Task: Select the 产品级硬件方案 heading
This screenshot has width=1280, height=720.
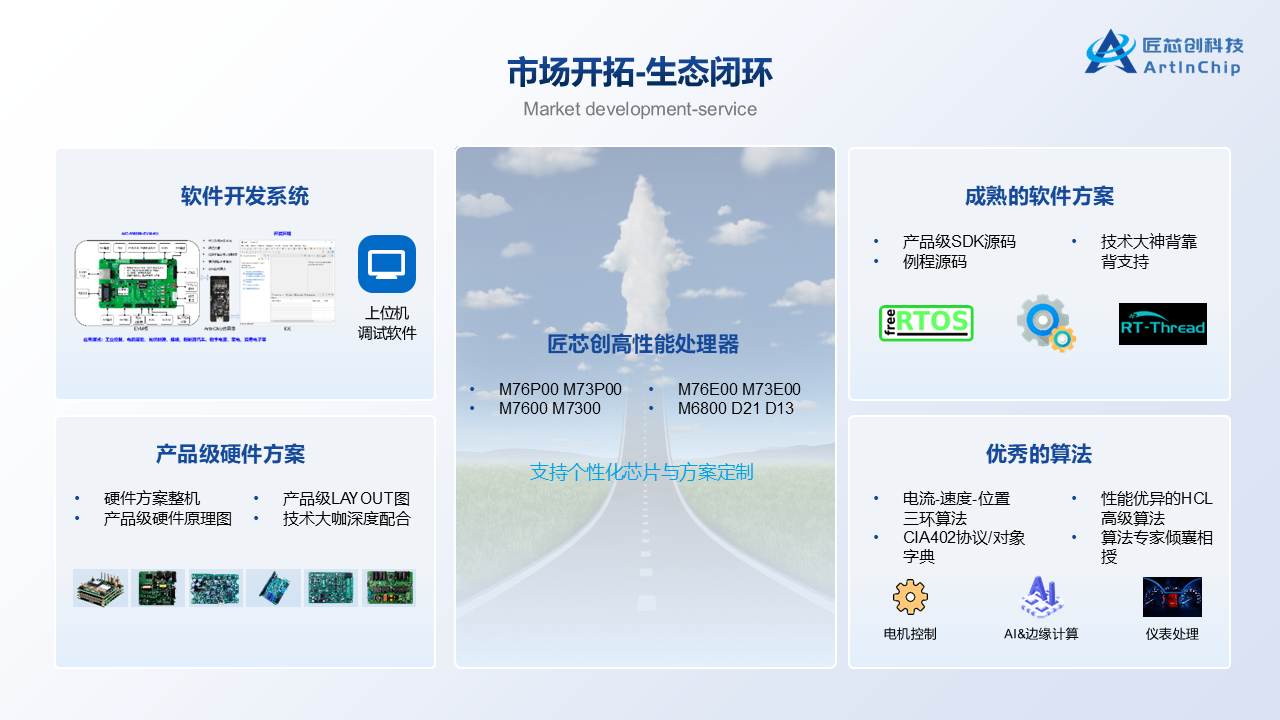Action: pyautogui.click(x=230, y=454)
